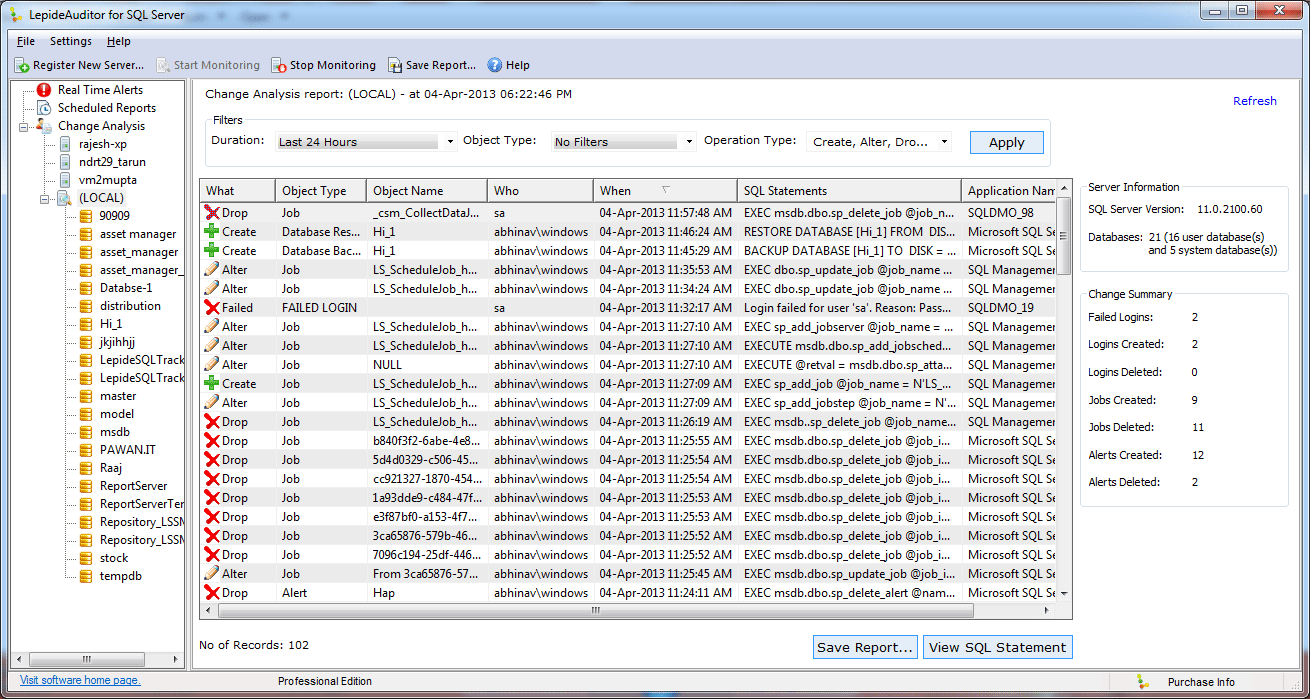Click the database icon beside tempdb
The image size is (1310, 699).
coord(86,576)
